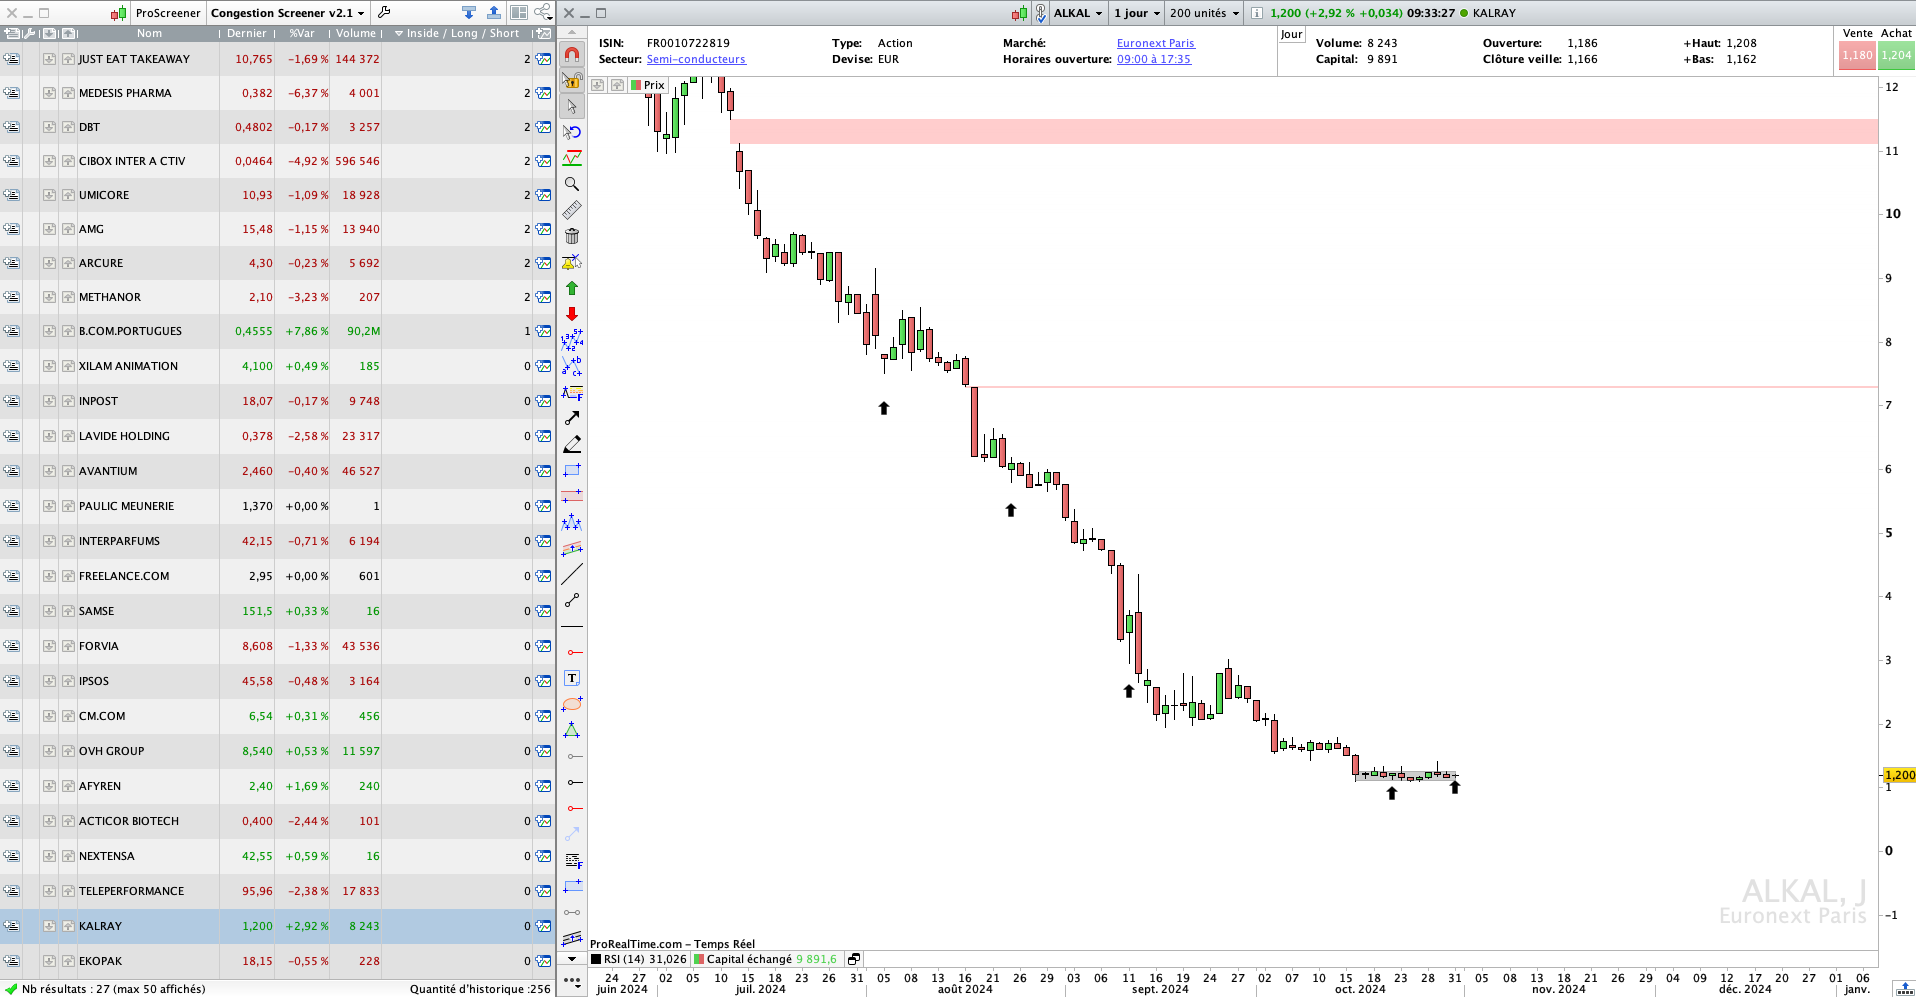Toggle the magnet snap tool
The height and width of the screenshot is (997, 1916).
coord(572,54)
